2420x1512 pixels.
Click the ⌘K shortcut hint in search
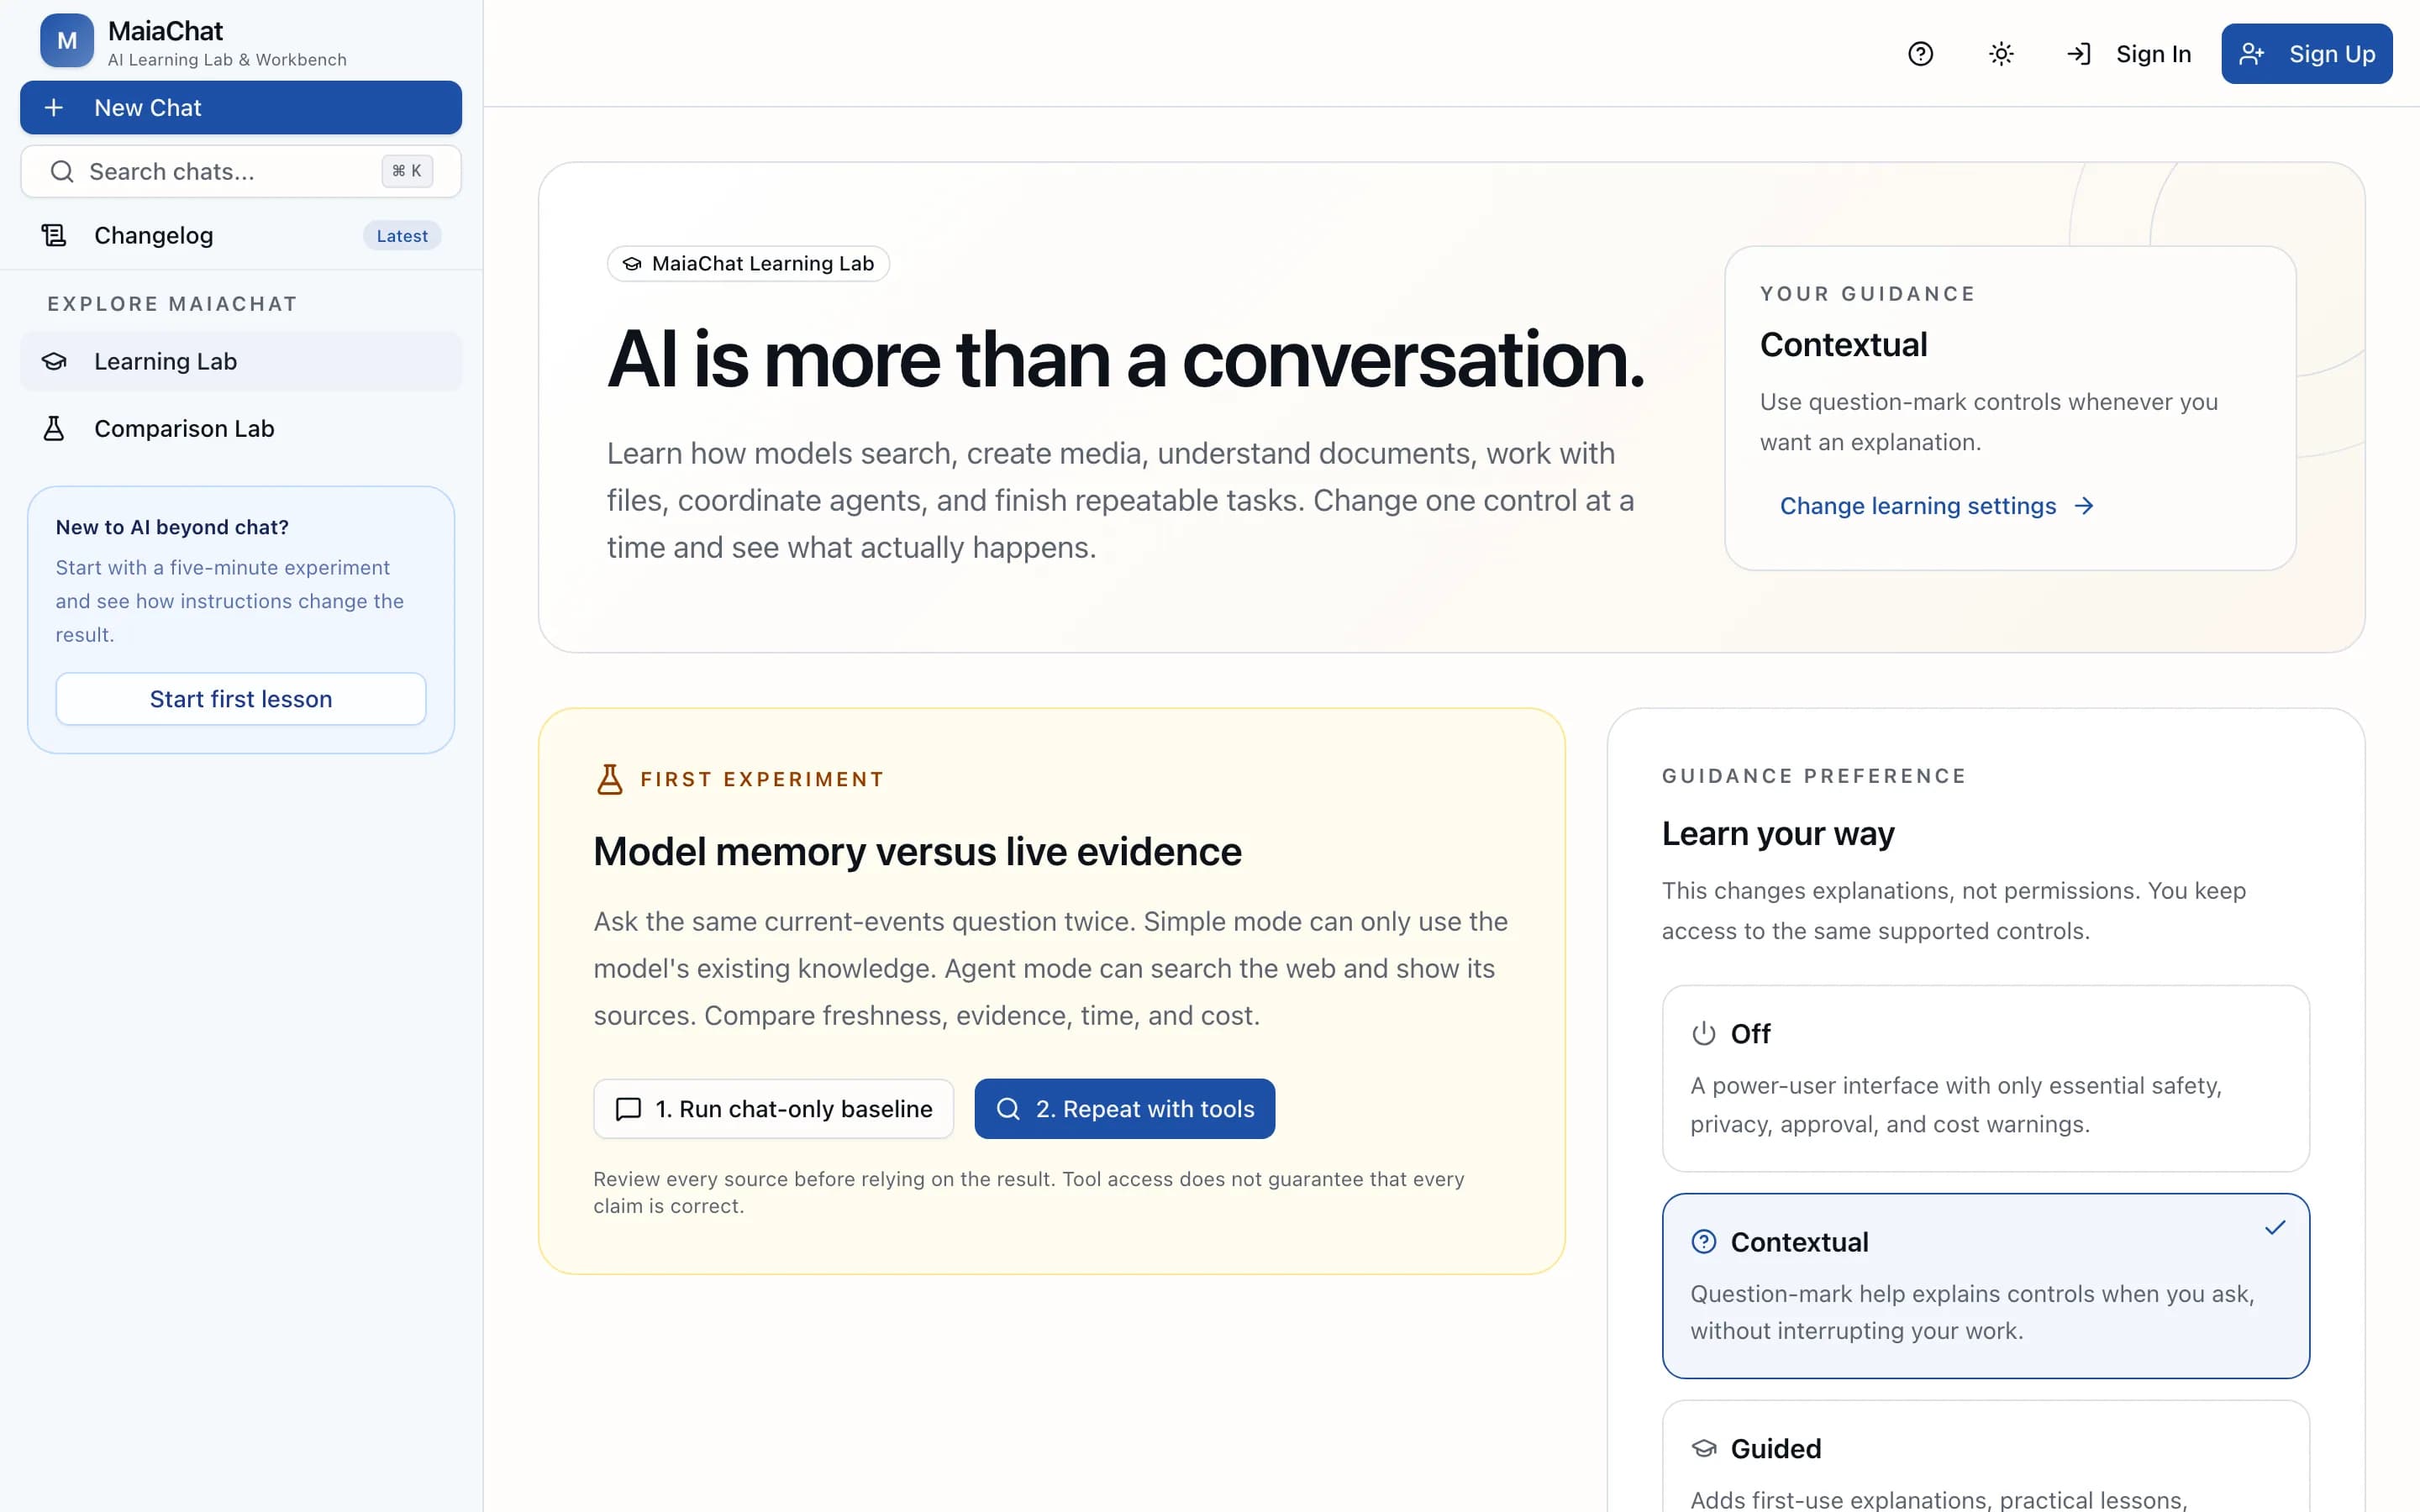[407, 171]
